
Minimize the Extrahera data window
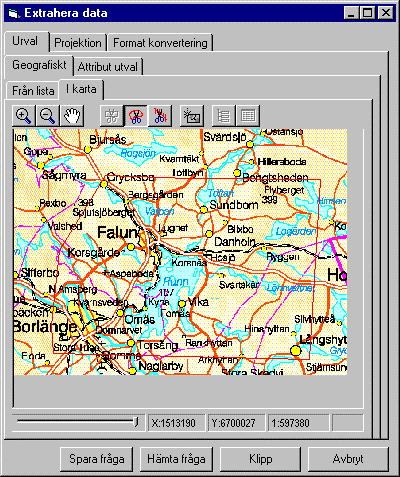point(351,13)
